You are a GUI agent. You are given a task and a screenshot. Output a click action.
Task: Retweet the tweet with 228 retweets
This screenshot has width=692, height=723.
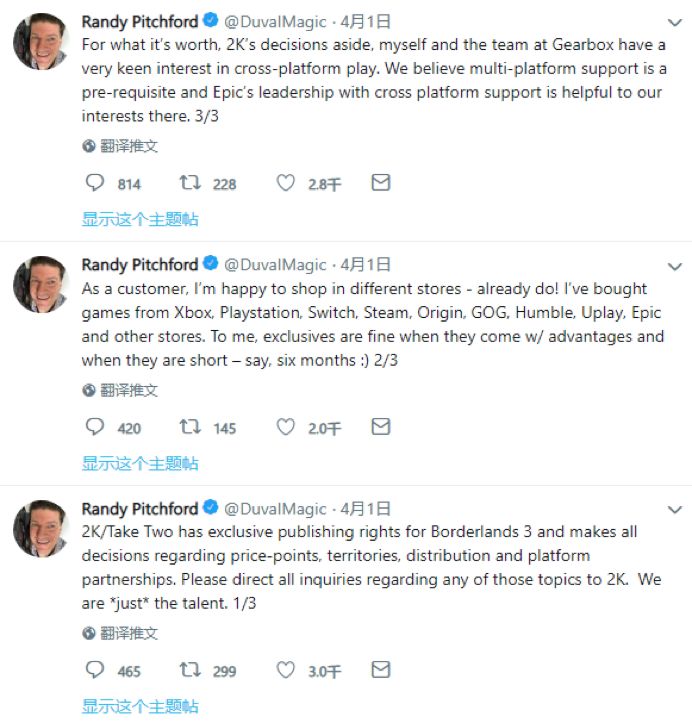[190, 183]
